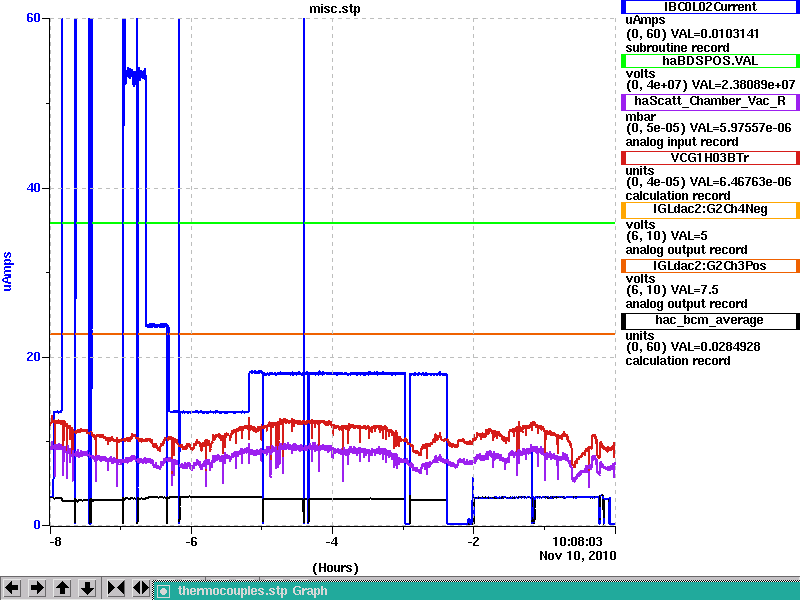Click the misc.stp graph title
Screen dimensions: 800x600
tap(335, 9)
